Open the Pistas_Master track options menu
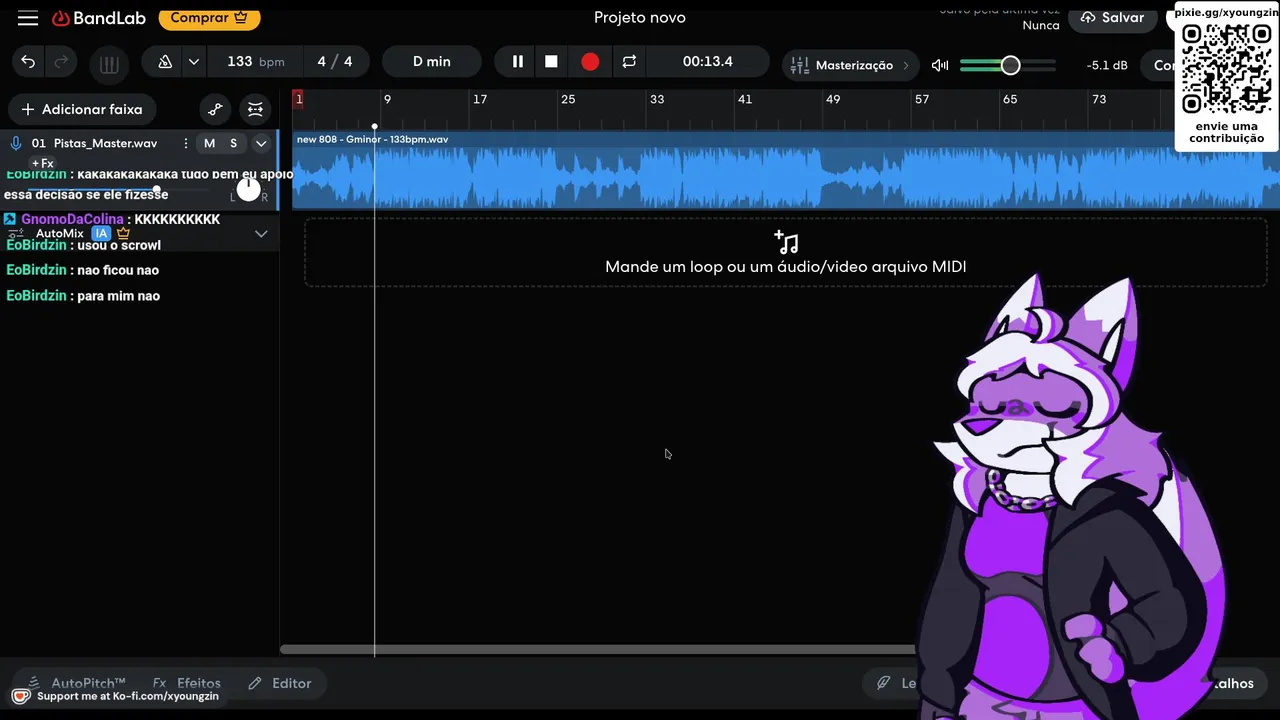Screen dimensions: 1280x720 click(x=185, y=143)
